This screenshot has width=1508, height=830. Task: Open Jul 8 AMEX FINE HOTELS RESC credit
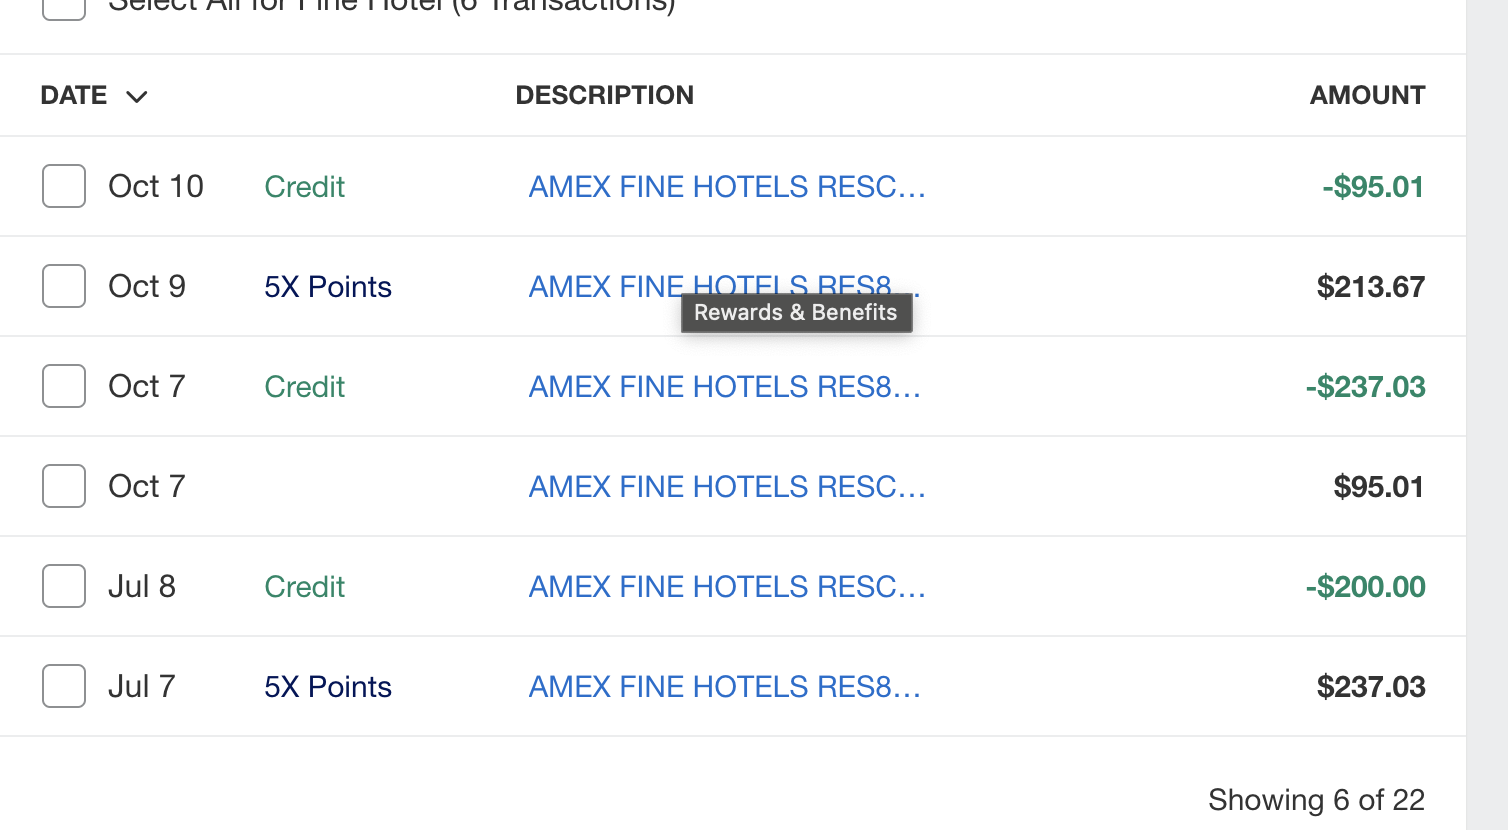726,586
